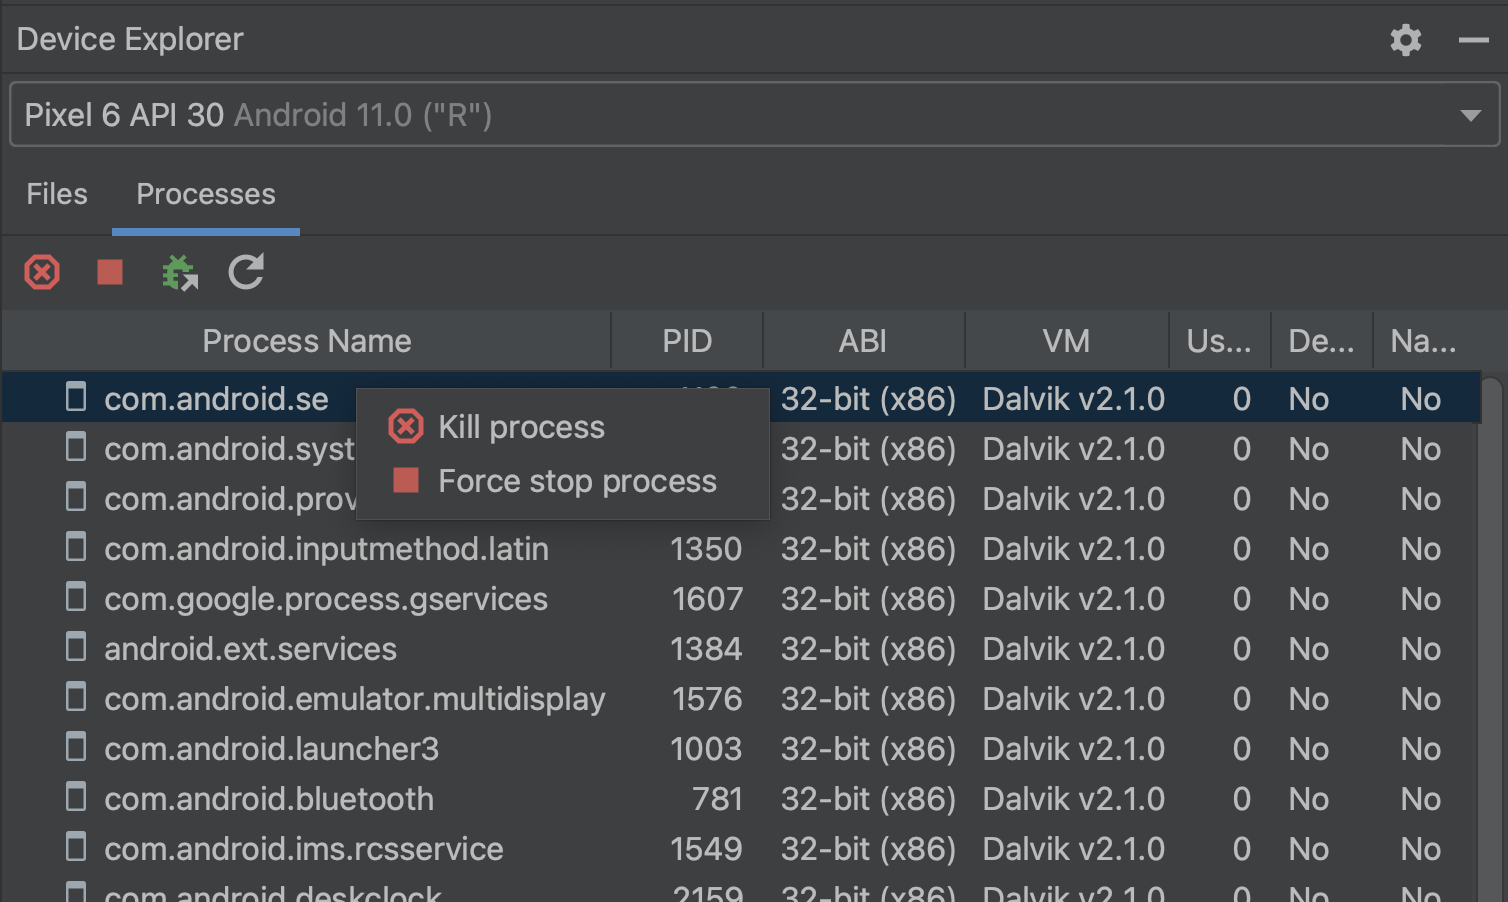Screen dimensions: 1508x902
Task: Minimize the Device Explorer panel
Action: pyautogui.click(x=1473, y=40)
